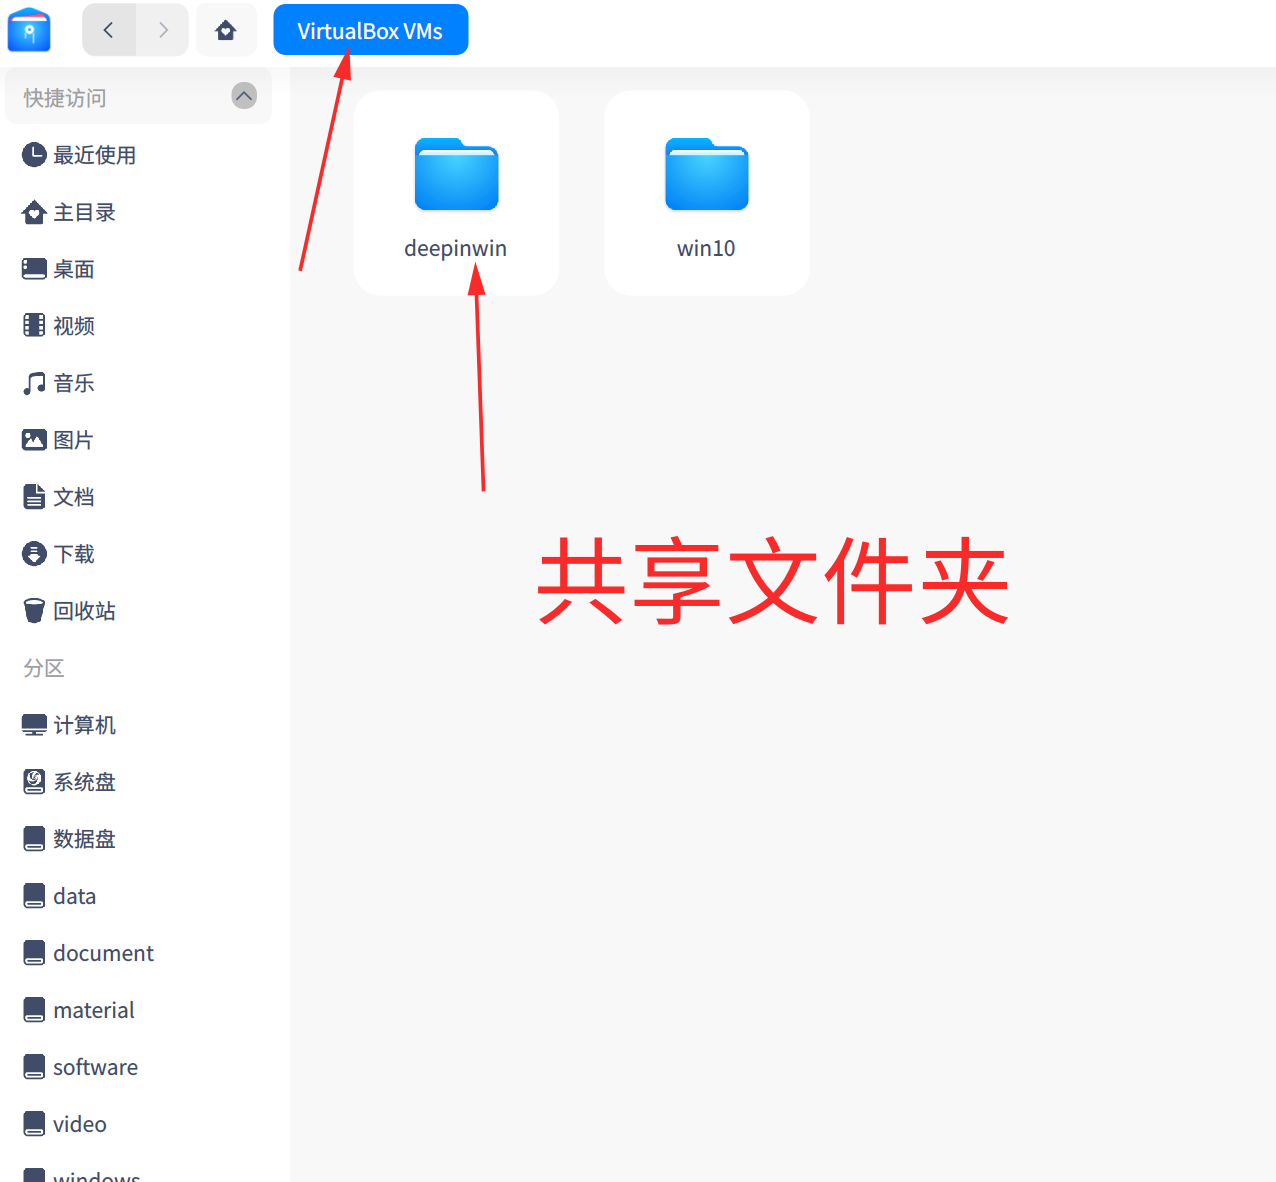
Task: Click the data partition drive icon
Action: coord(34,896)
